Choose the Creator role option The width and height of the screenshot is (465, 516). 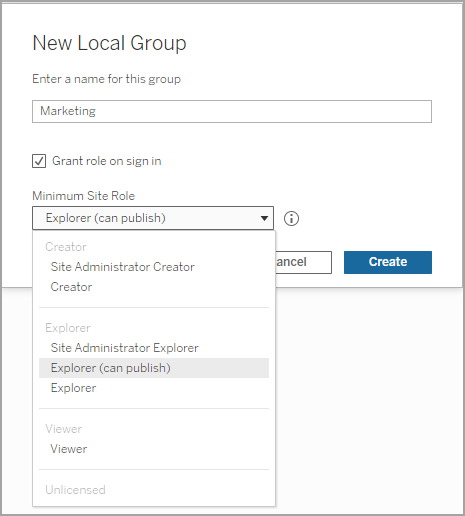click(71, 287)
